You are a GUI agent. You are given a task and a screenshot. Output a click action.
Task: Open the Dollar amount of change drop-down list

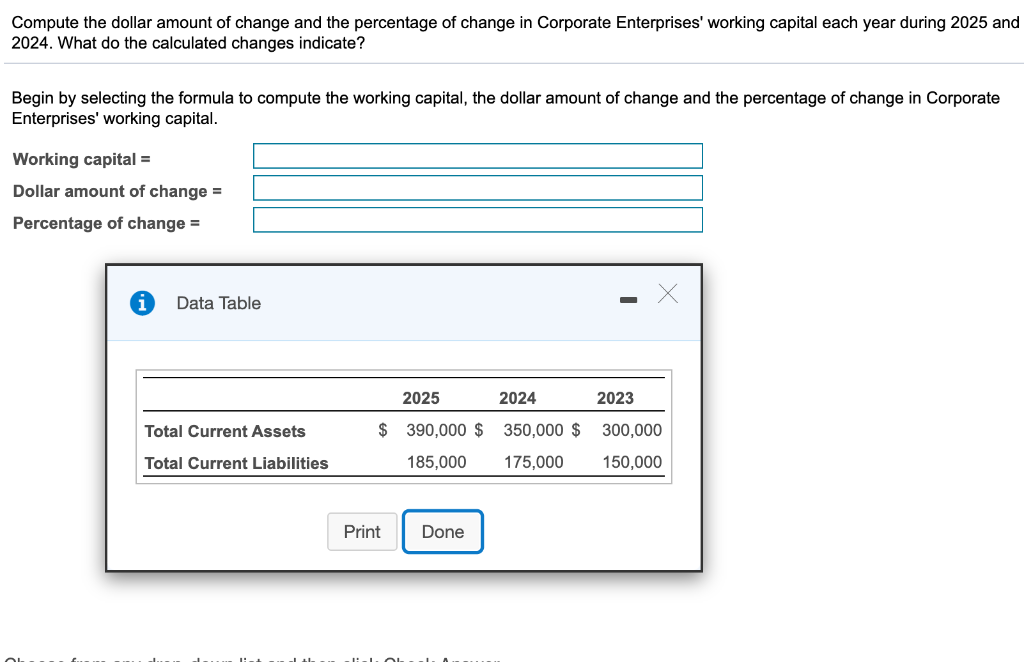coord(478,187)
